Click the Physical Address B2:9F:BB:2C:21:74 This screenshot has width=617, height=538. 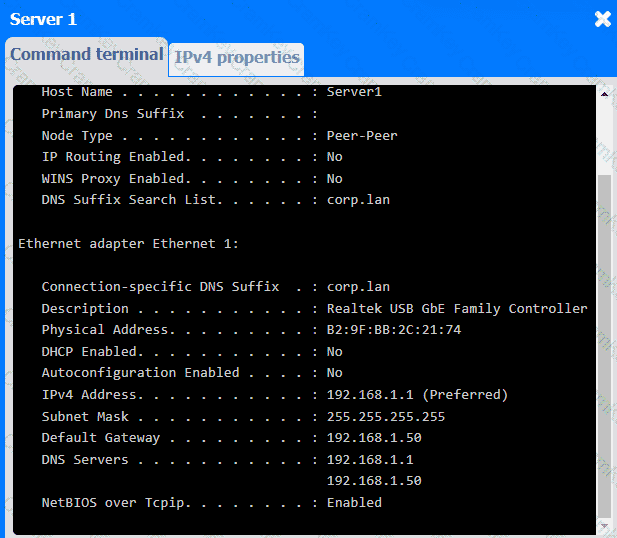[393, 330]
